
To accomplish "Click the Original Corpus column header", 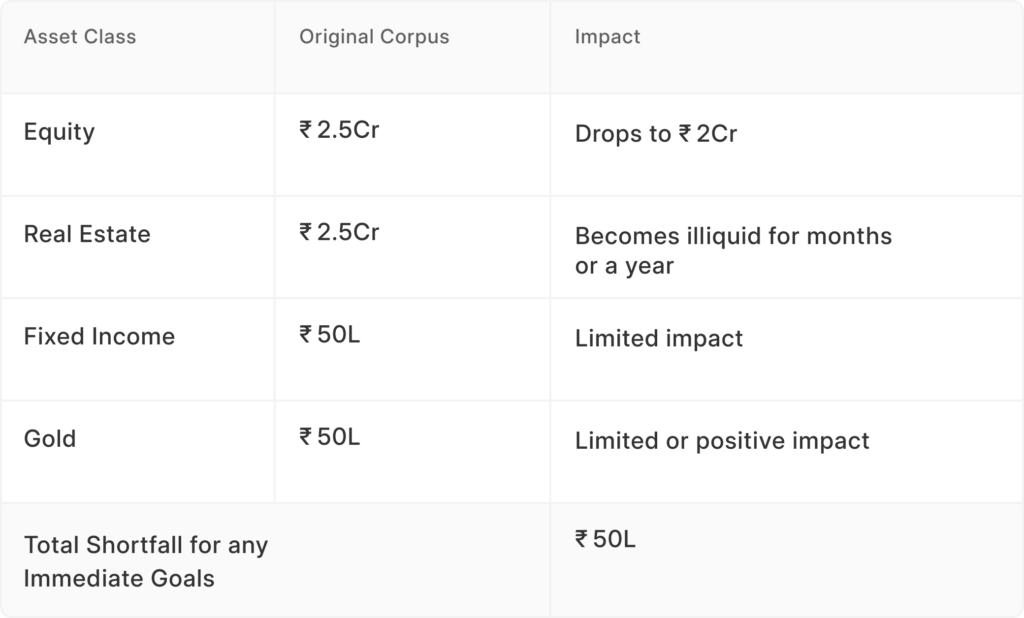I will 374,37.
